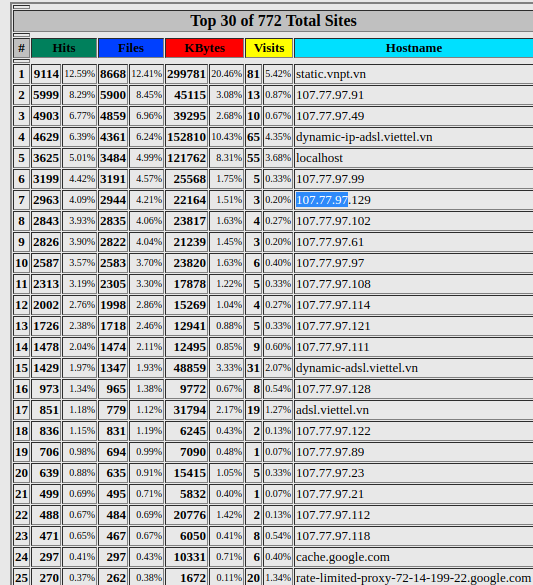Click KBytes value 10331
The image size is (533, 585).
[189, 557]
